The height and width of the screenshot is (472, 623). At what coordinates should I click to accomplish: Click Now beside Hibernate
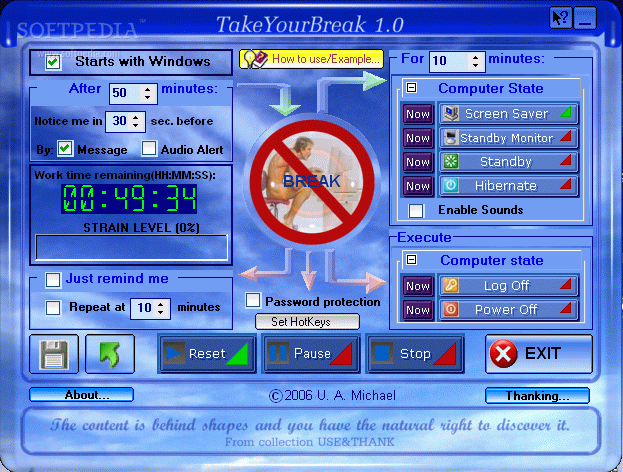(x=418, y=186)
